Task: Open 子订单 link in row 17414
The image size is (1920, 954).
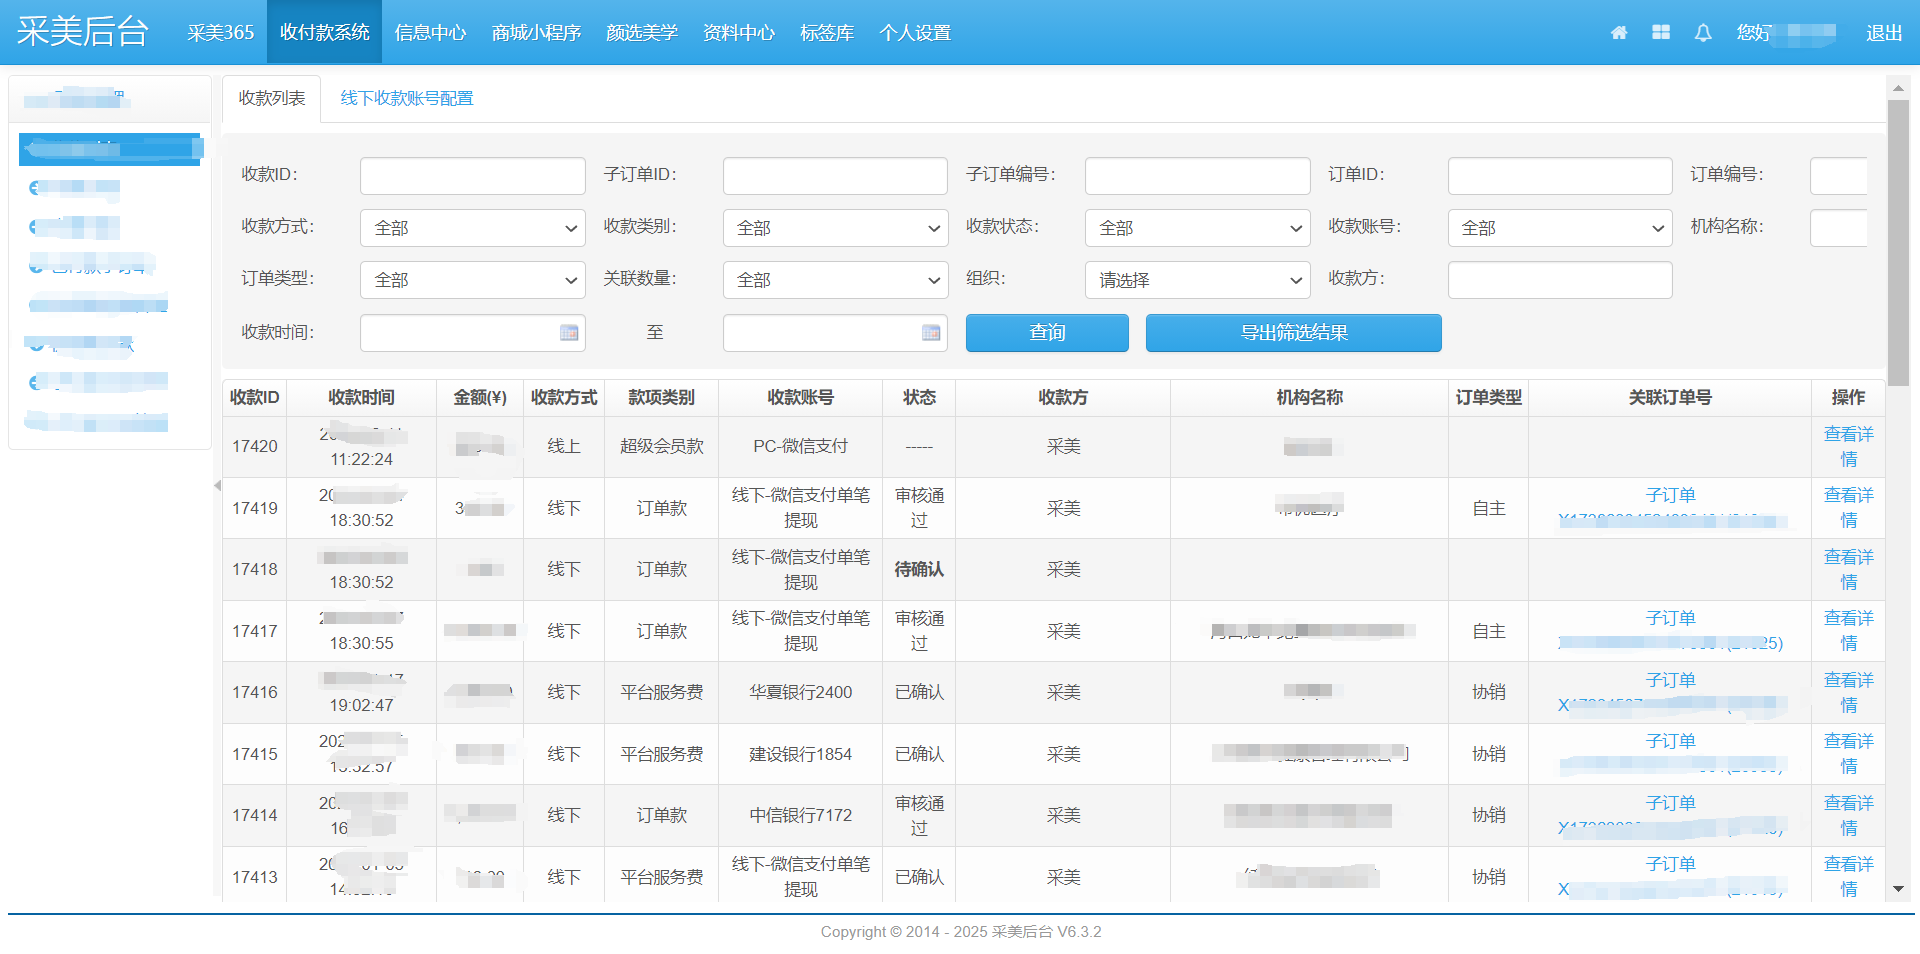Action: pyautogui.click(x=1670, y=803)
